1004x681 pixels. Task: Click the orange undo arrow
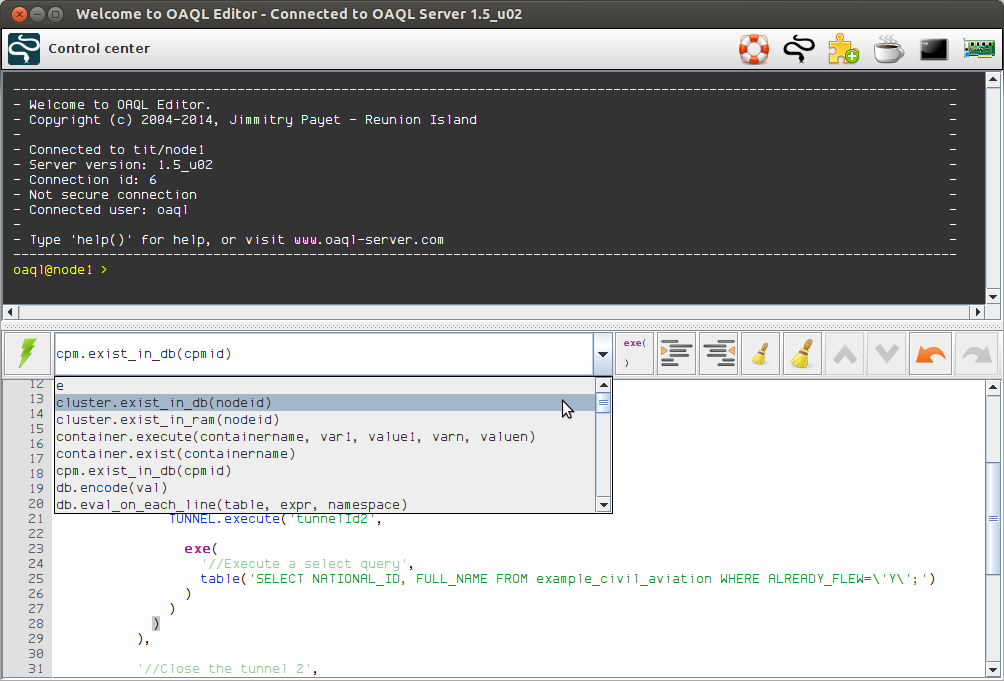pos(929,354)
